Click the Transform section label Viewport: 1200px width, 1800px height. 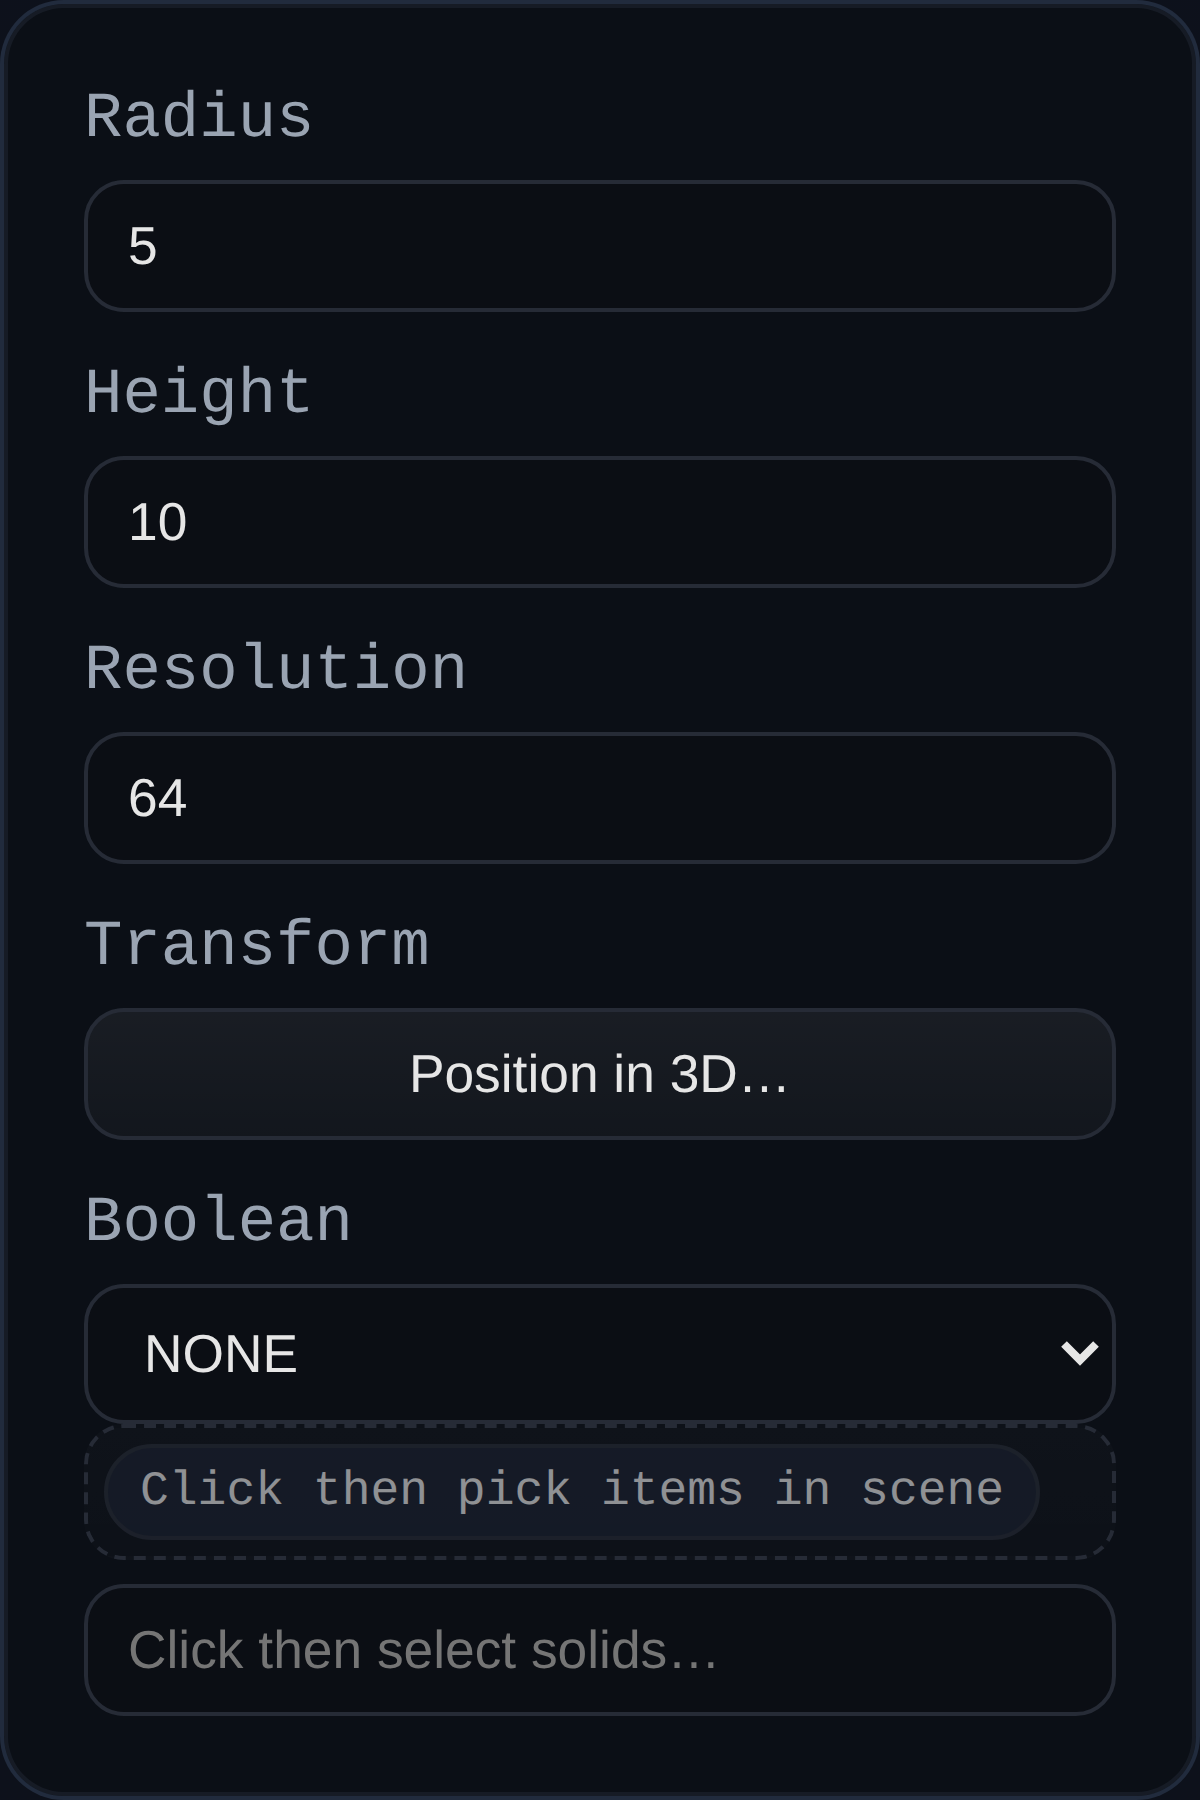tap(257, 941)
